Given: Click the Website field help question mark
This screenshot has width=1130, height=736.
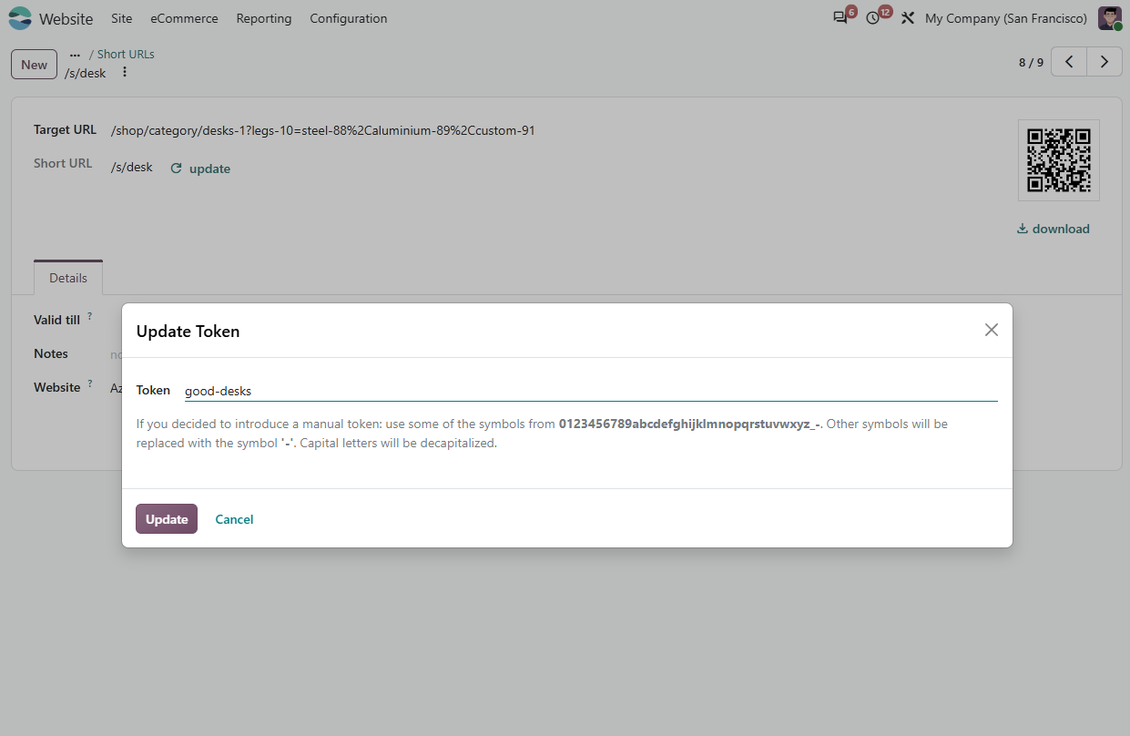Looking at the screenshot, I should (x=90, y=383).
